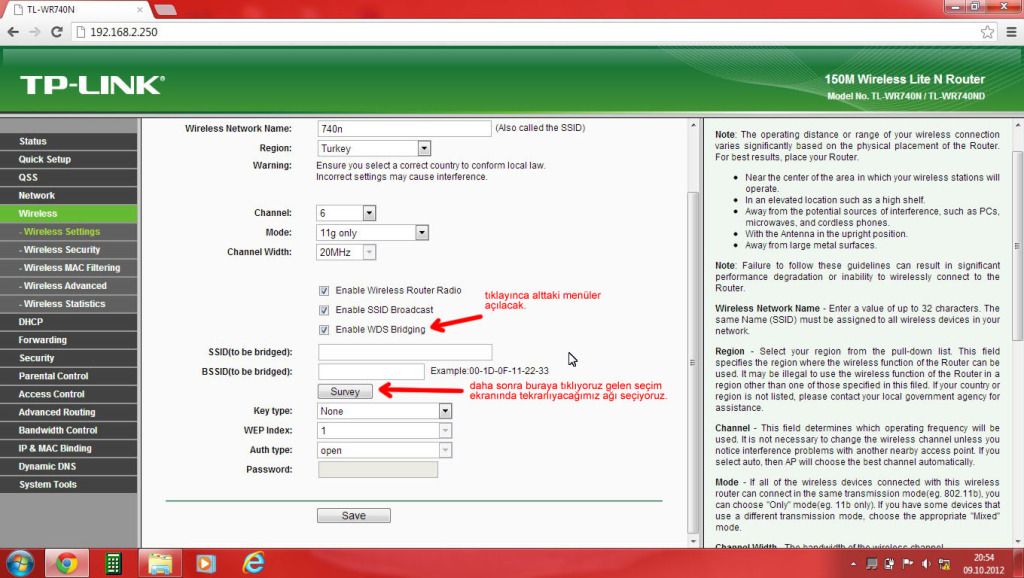Open Windows Media Player from the taskbar

click(206, 563)
